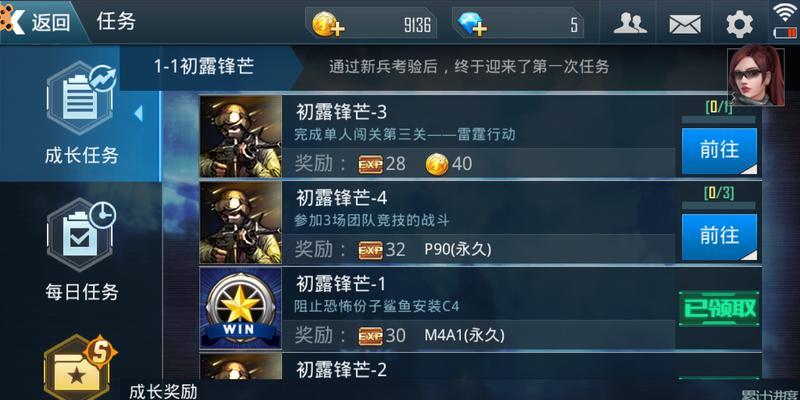Image resolution: width=800 pixels, height=400 pixels.
Task: Click the red-haired character avatar
Action: [756, 77]
